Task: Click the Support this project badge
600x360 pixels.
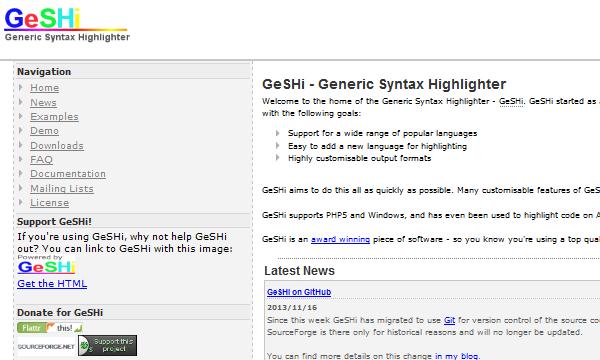Action: coord(108,345)
